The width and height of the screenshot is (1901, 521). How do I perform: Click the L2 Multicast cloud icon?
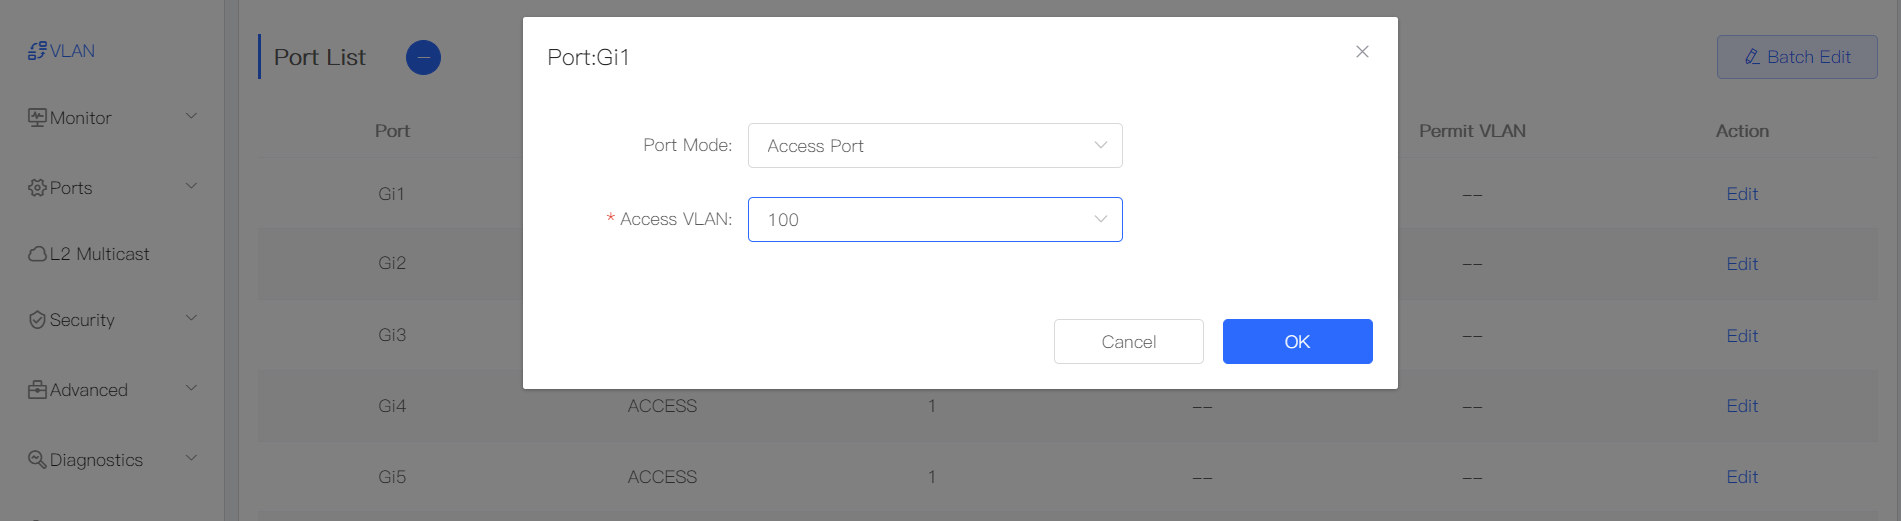pyautogui.click(x=37, y=254)
